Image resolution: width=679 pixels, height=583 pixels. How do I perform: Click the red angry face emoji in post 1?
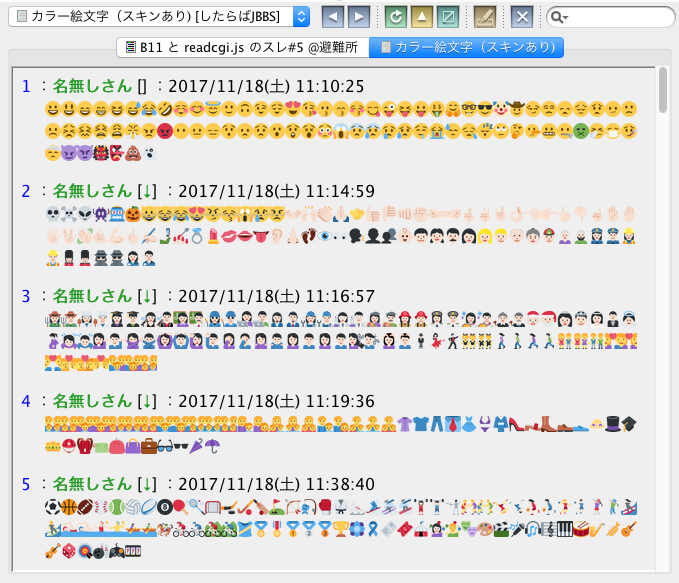[x=165, y=131]
